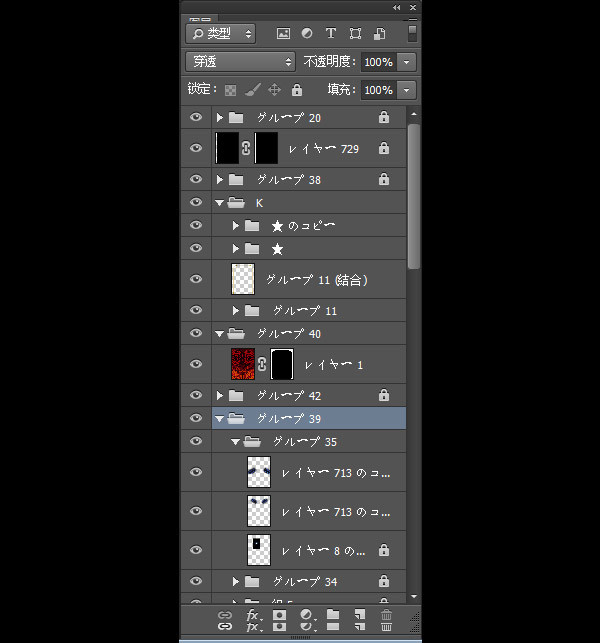Click the thumbnail of グループ 11 (結合)
The width and height of the screenshot is (600, 643).
click(243, 279)
